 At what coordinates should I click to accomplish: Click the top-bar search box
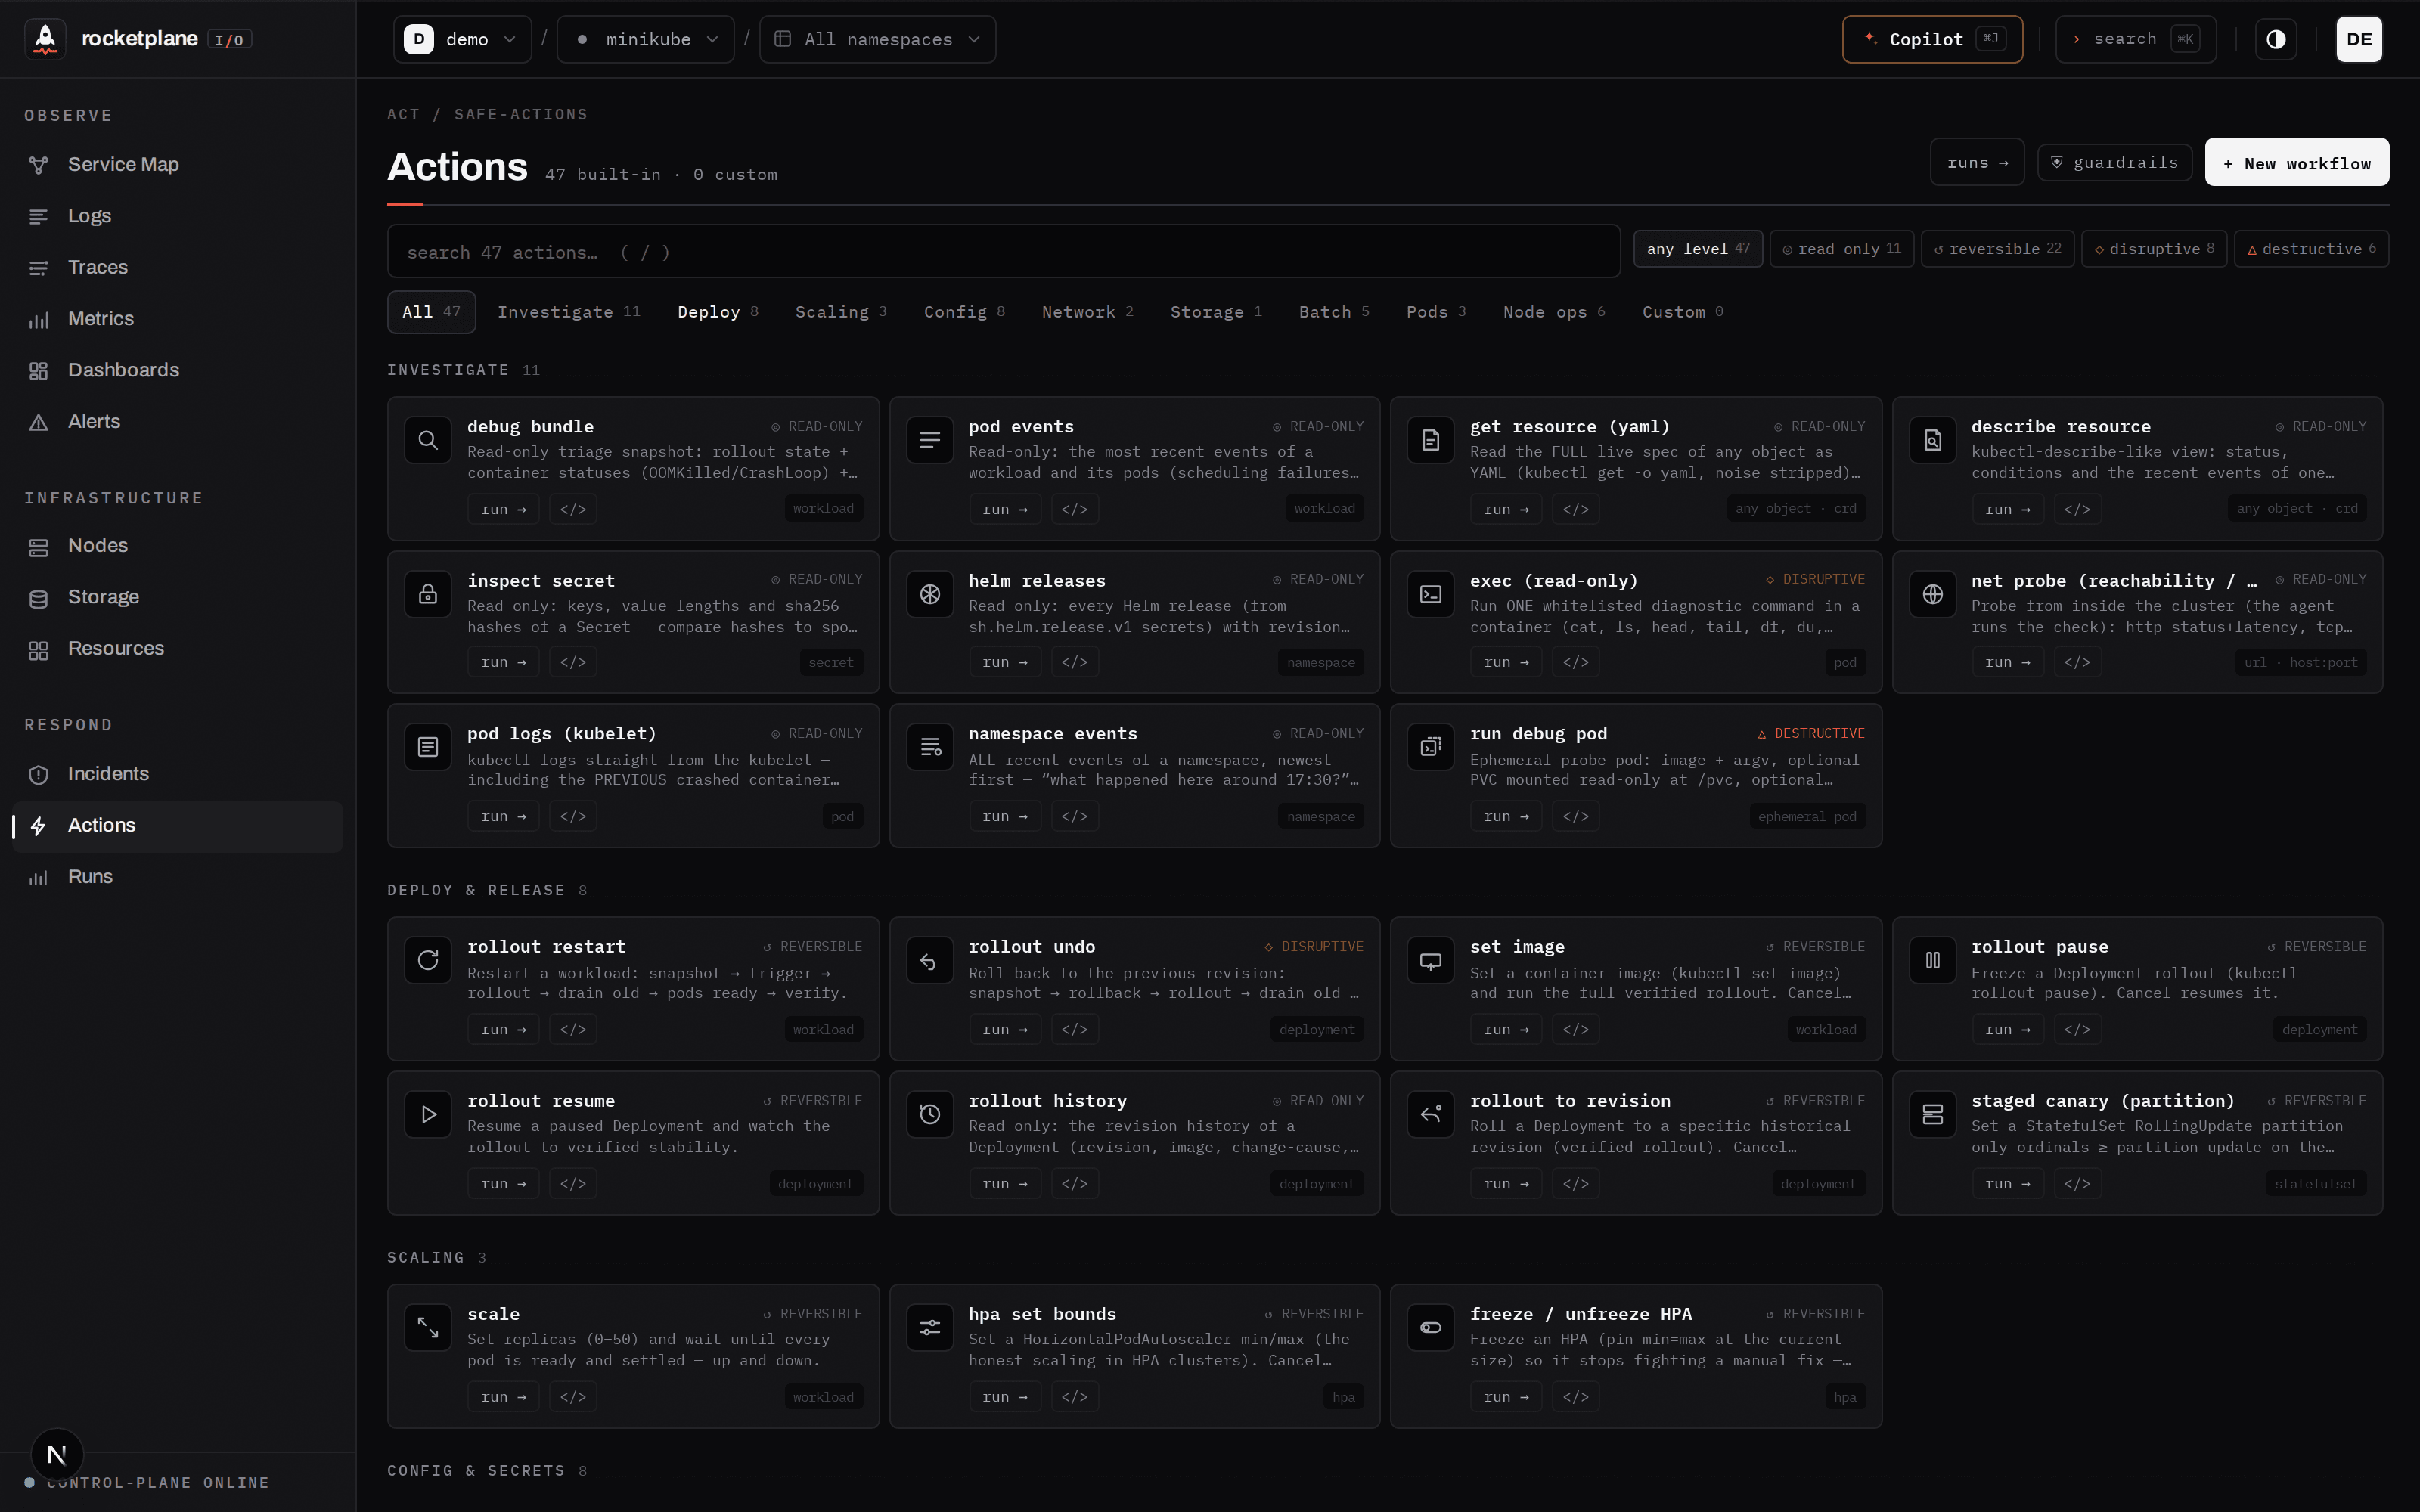point(2136,39)
